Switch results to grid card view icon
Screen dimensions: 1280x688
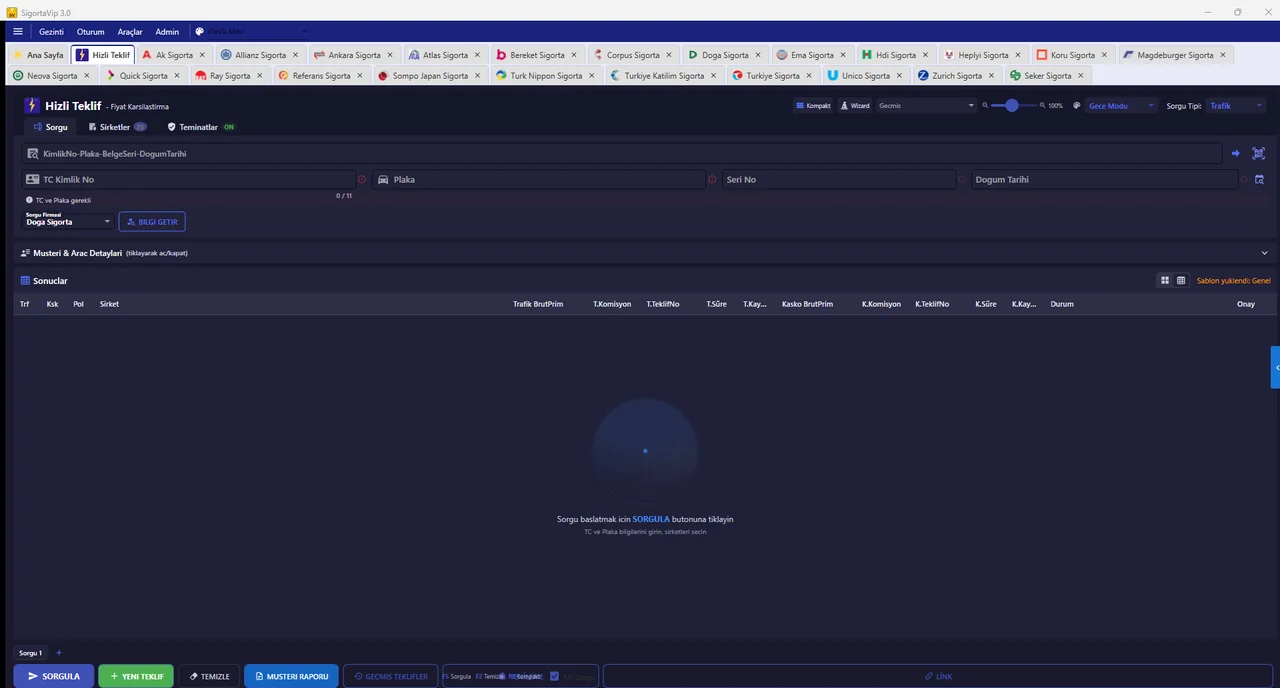point(1164,281)
